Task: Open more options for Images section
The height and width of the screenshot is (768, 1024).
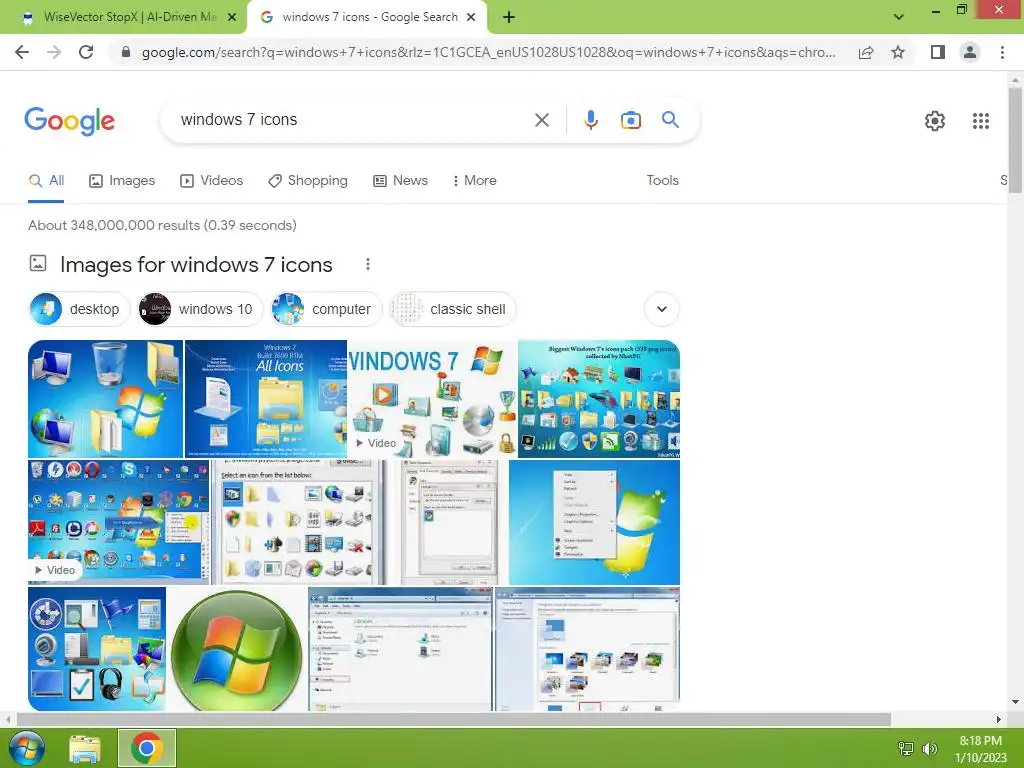Action: point(368,264)
